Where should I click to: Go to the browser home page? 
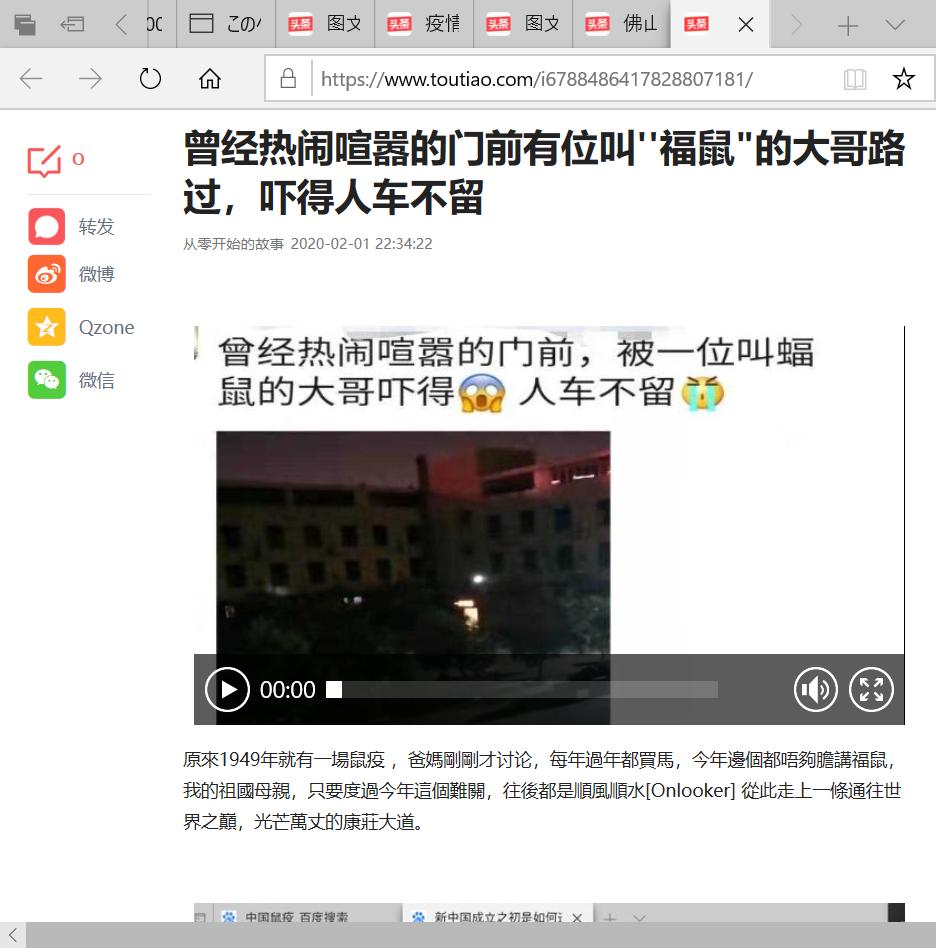click(209, 78)
